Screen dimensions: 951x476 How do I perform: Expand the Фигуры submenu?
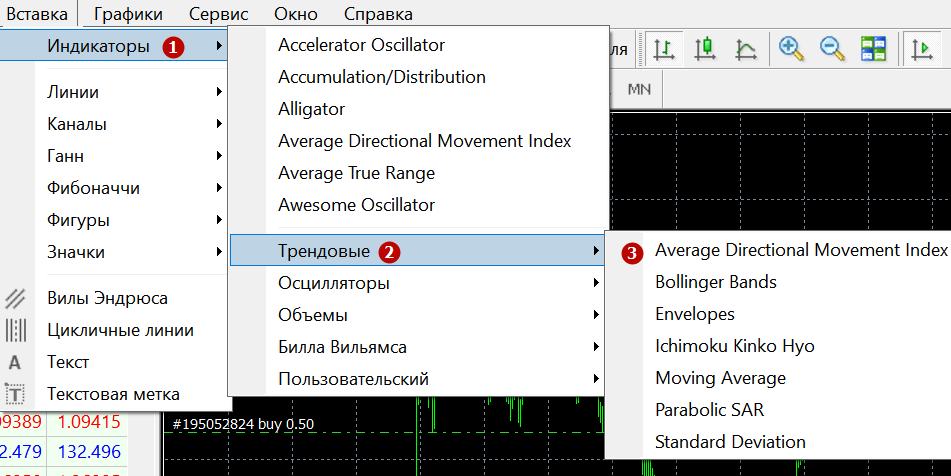click(132, 220)
